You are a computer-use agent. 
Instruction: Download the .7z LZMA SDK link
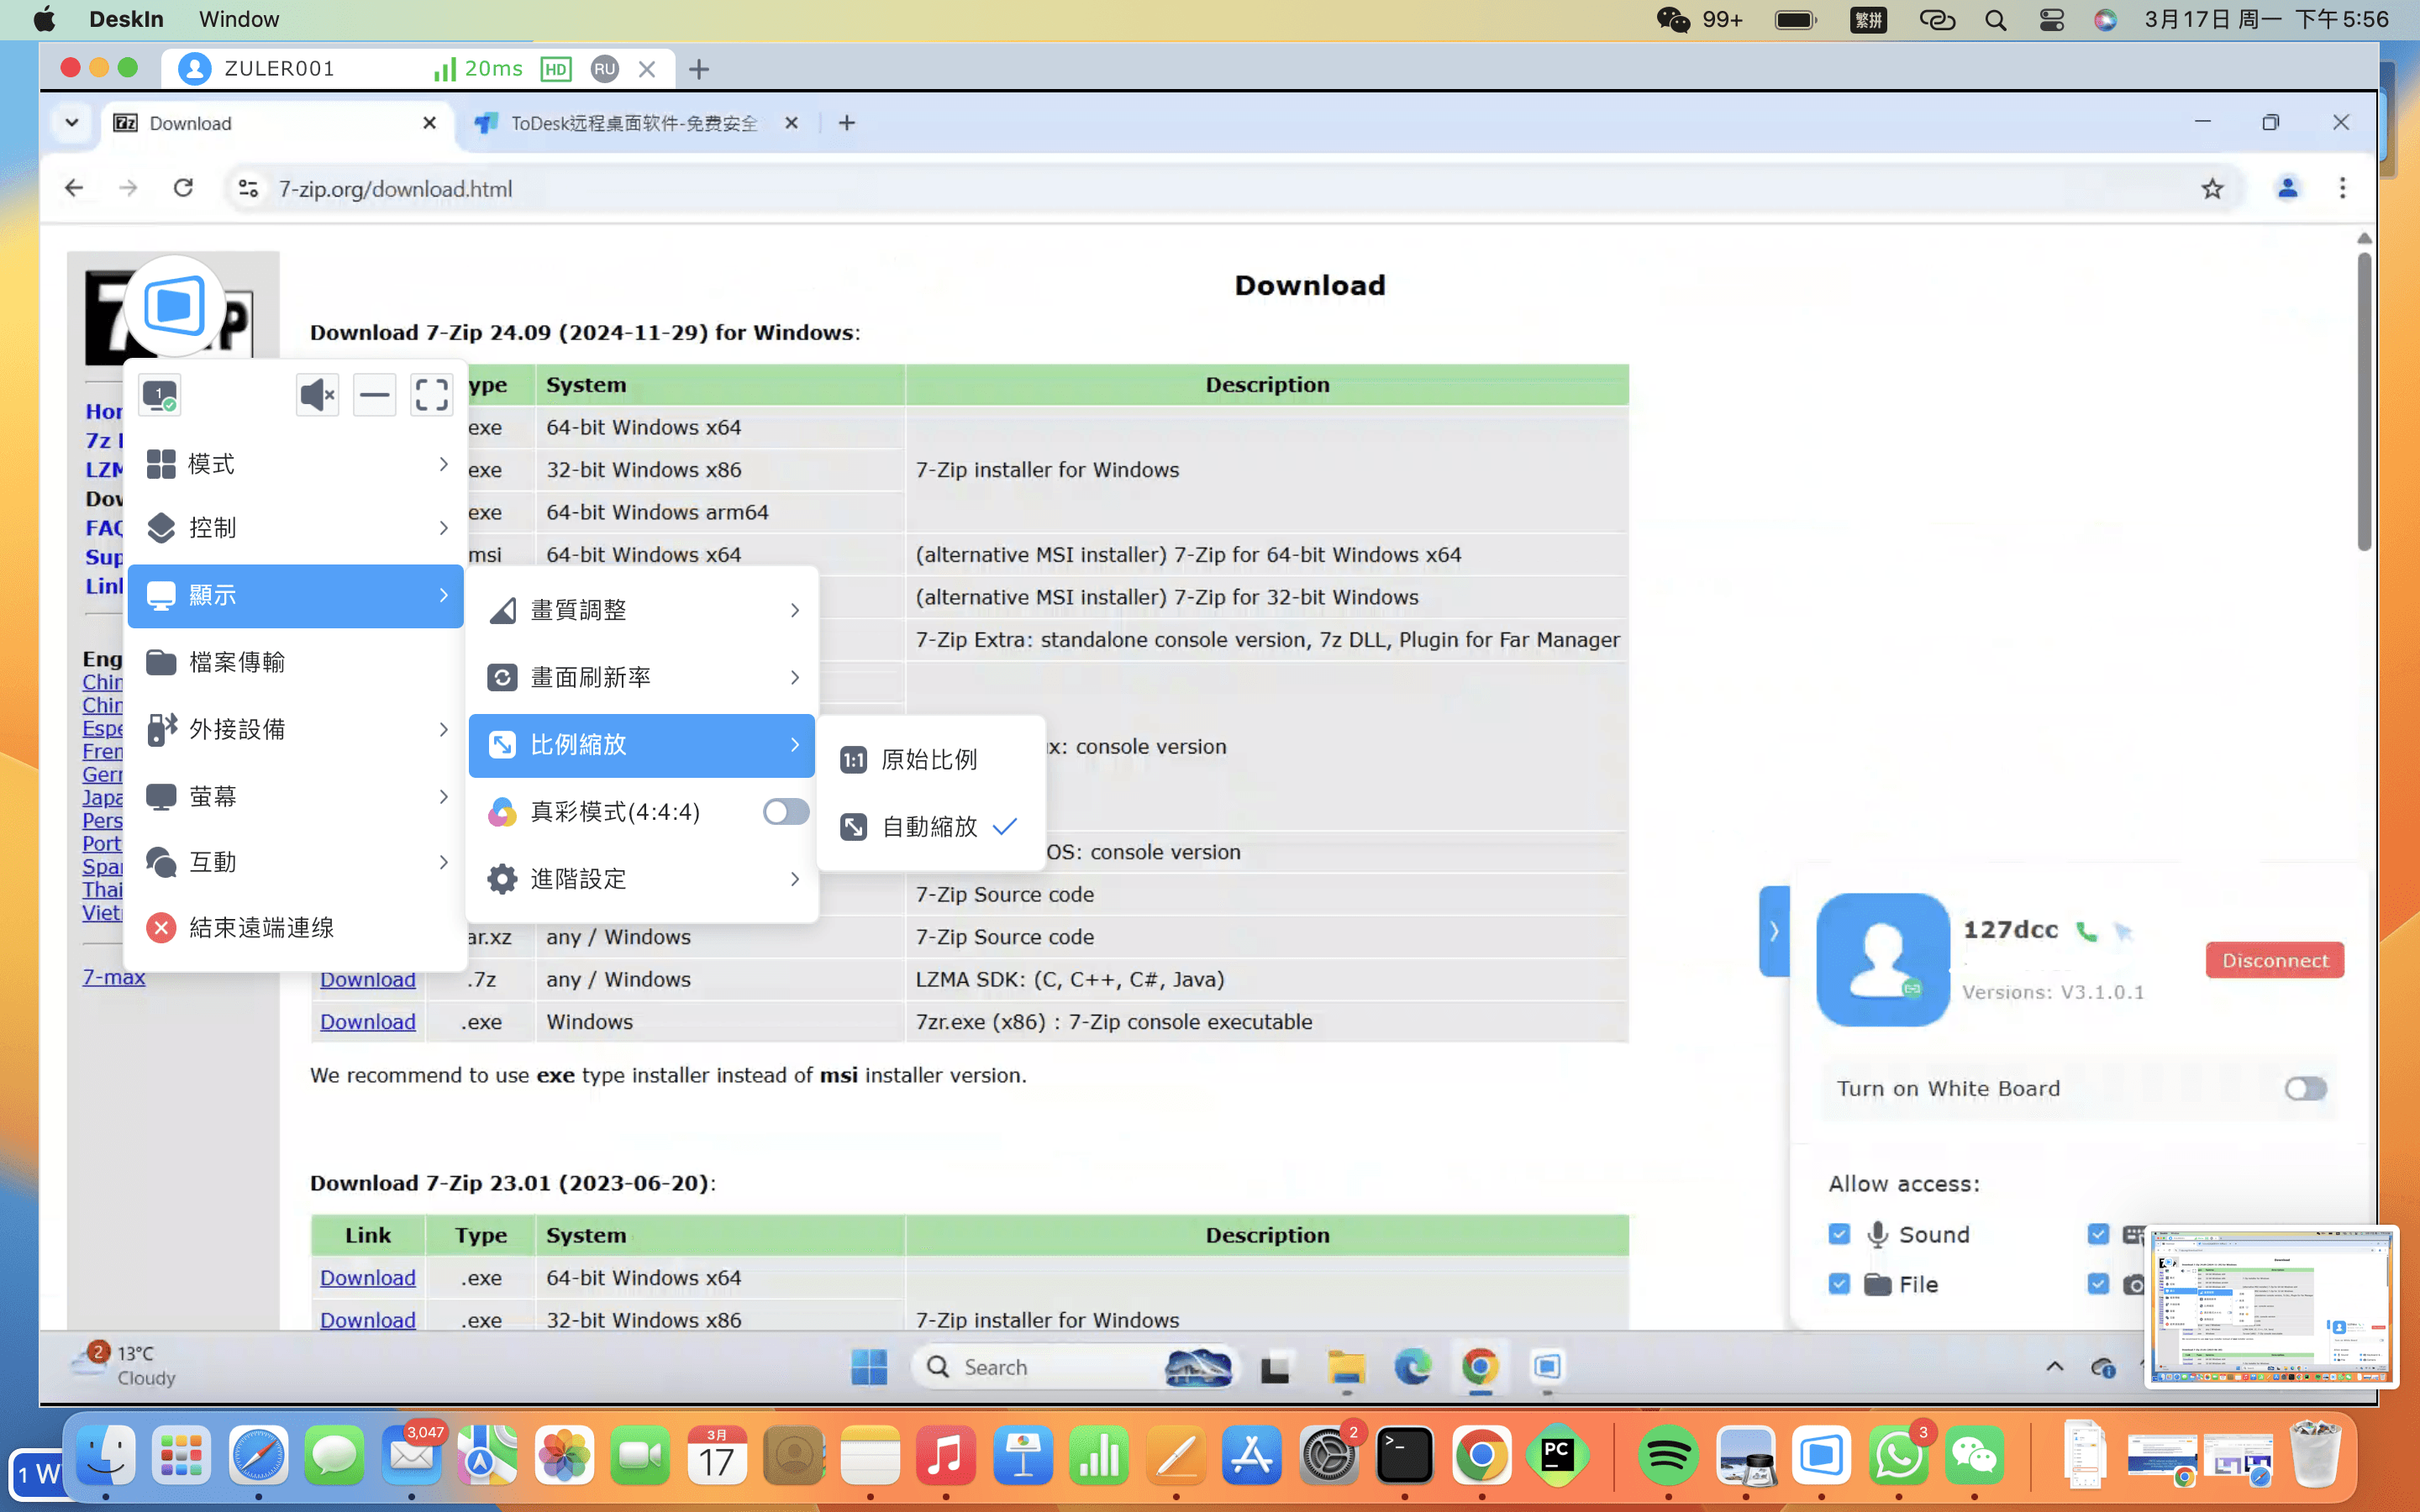pos(367,980)
